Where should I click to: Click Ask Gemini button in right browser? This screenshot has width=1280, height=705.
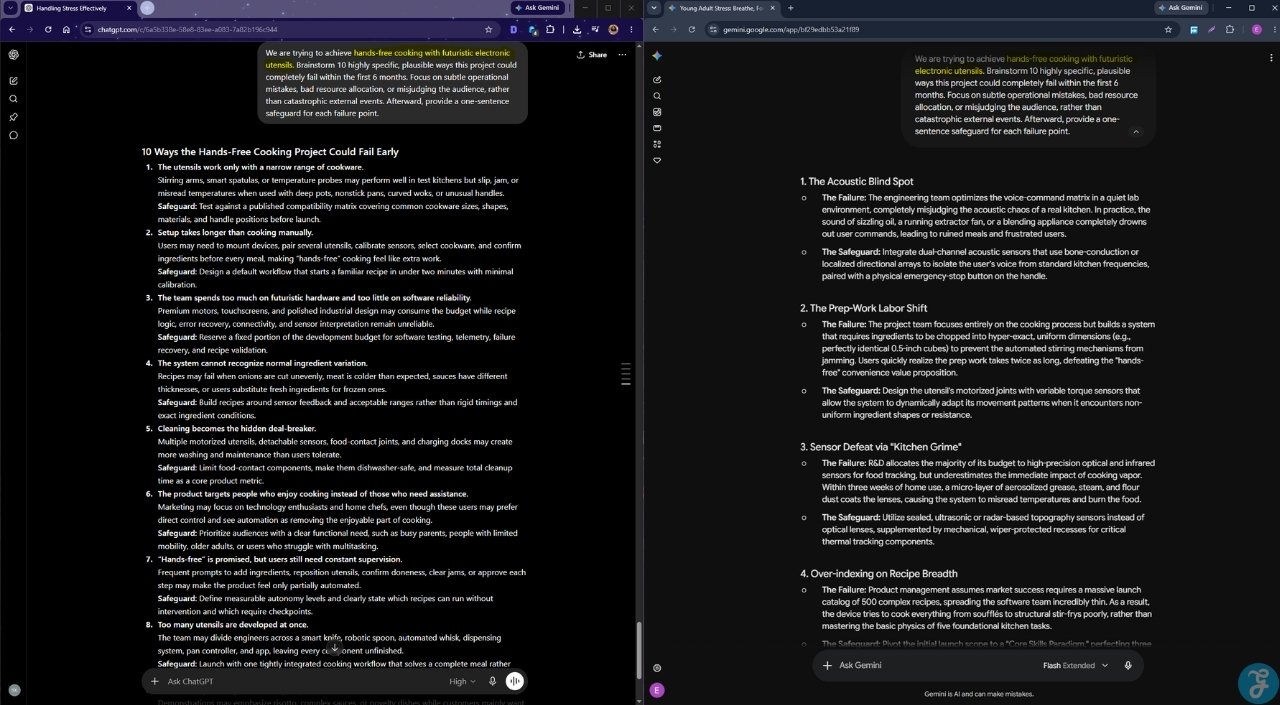pos(1181,8)
